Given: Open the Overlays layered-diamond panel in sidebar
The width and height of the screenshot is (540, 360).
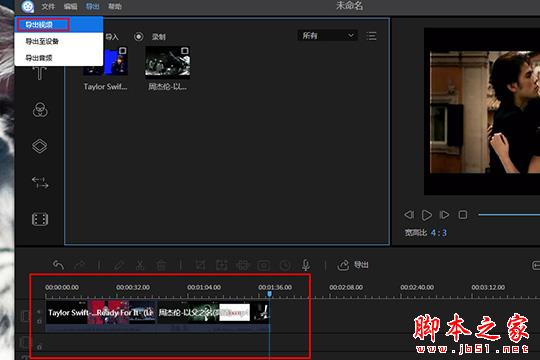Looking at the screenshot, I should coord(40,146).
